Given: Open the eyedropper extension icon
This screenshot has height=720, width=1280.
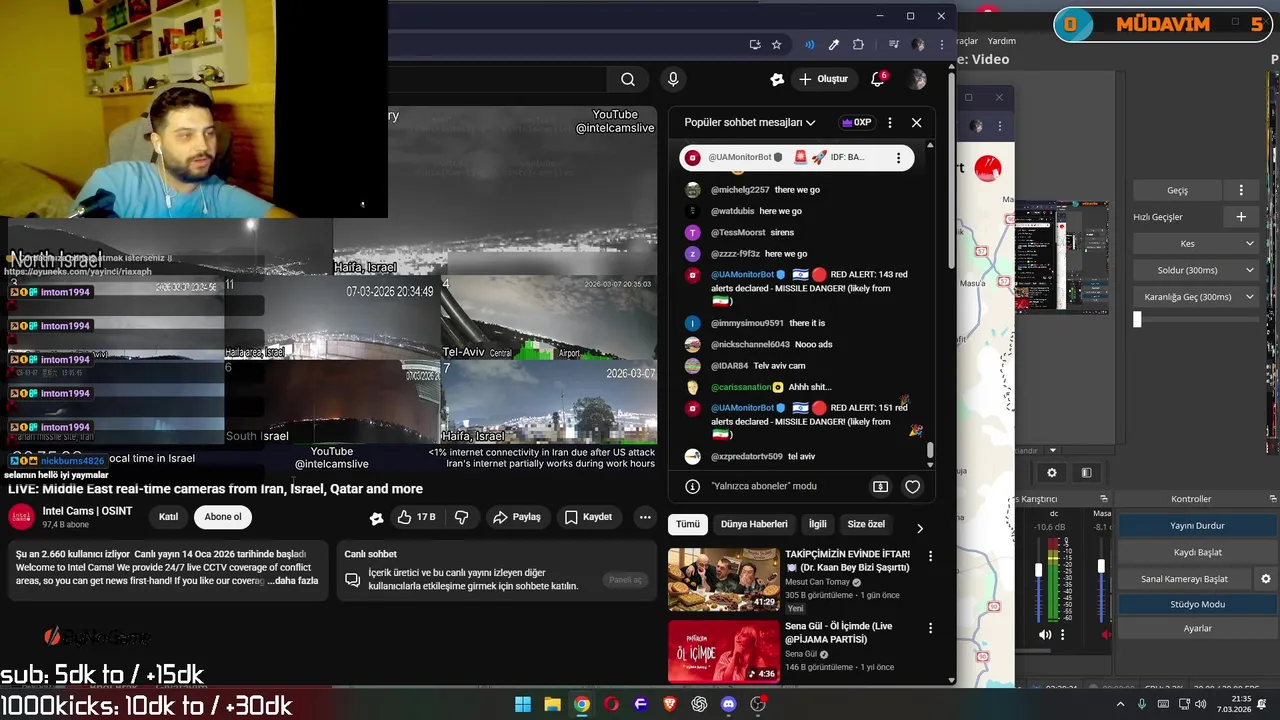Looking at the screenshot, I should coord(834,45).
